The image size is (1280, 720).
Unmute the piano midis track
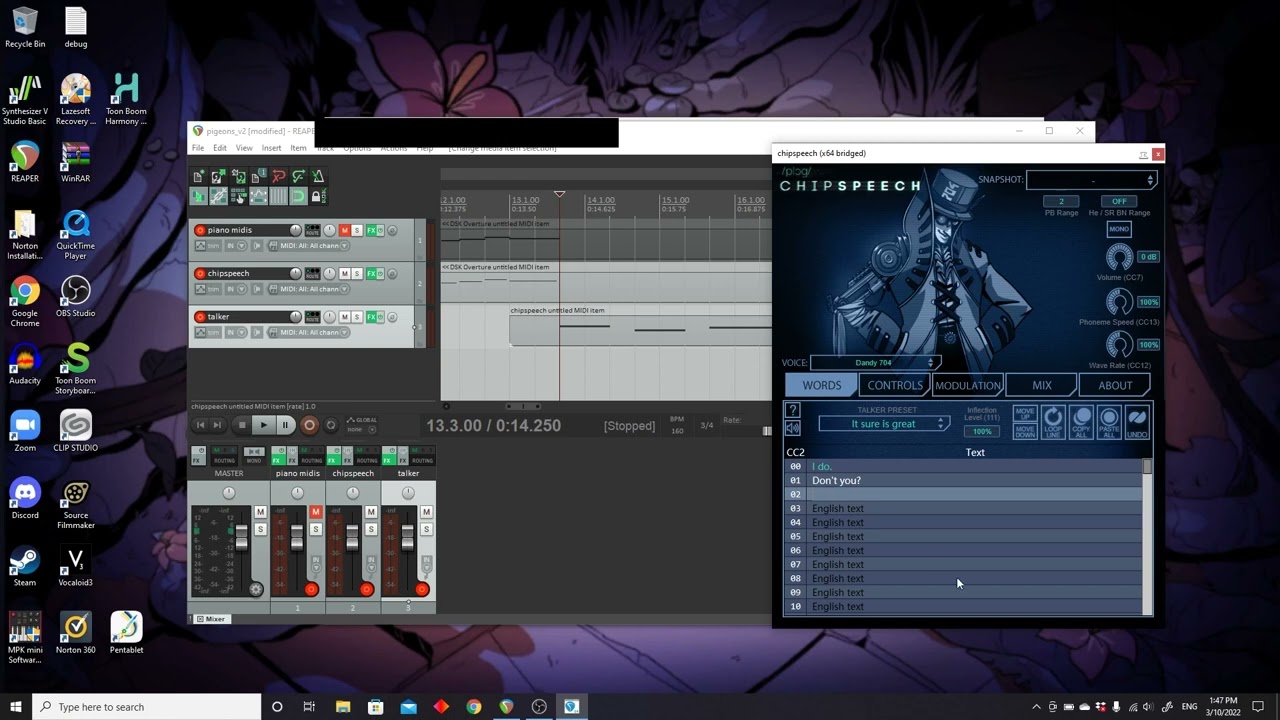coord(344,231)
